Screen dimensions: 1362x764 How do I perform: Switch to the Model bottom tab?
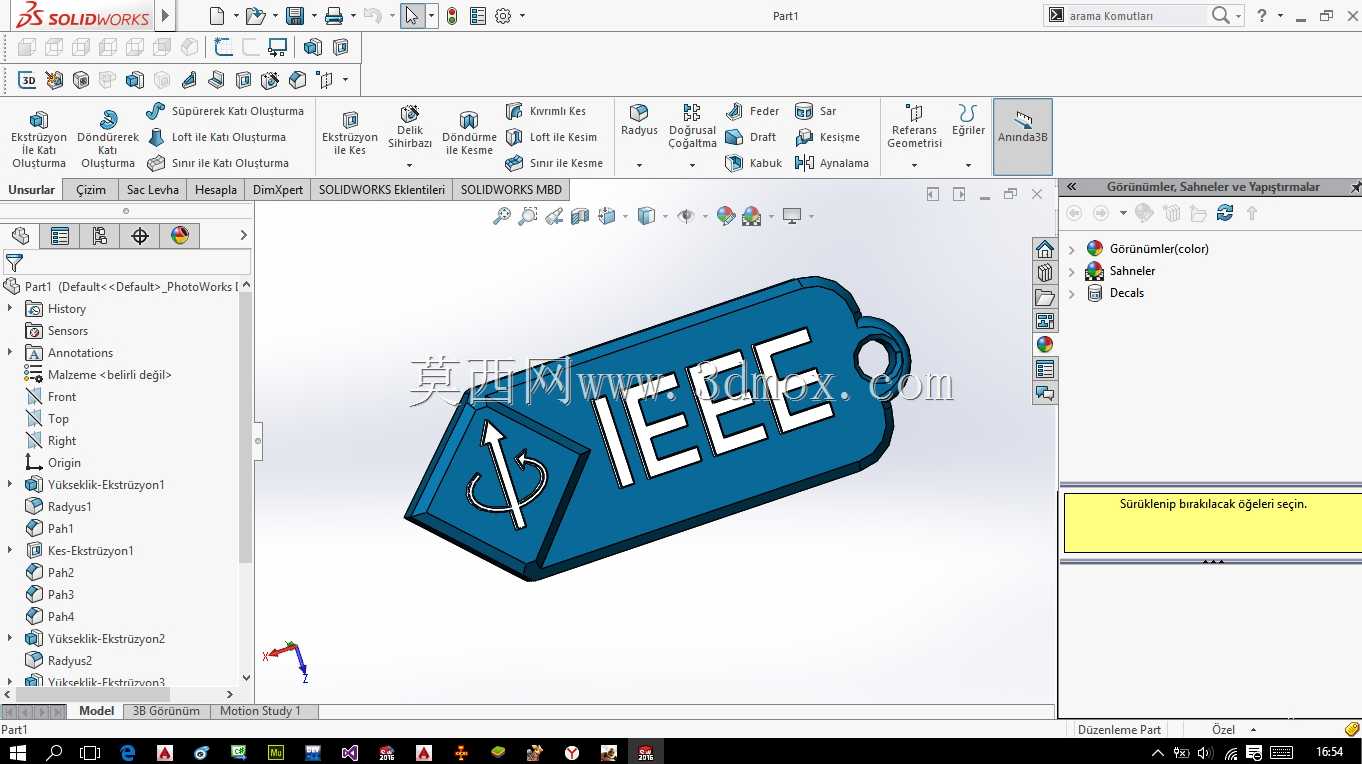click(x=97, y=711)
